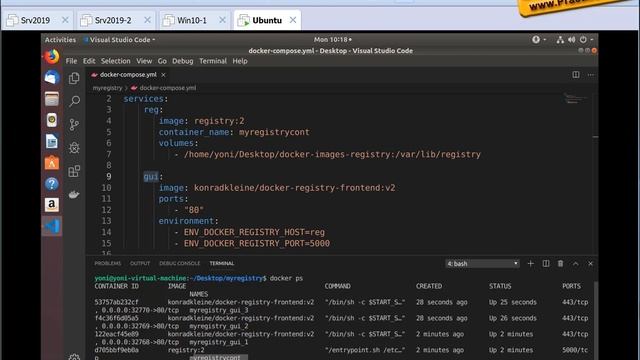Close the terminal panel
This screenshot has width=640, height=360.
(x=590, y=264)
